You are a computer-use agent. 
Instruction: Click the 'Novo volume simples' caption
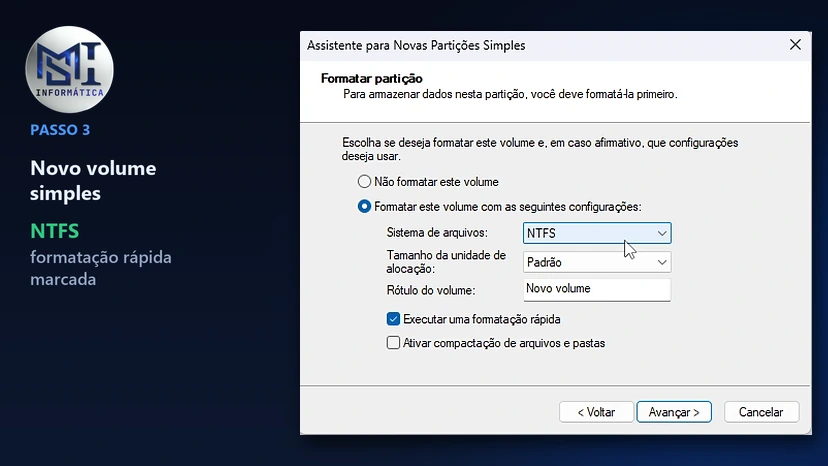pos(93,181)
